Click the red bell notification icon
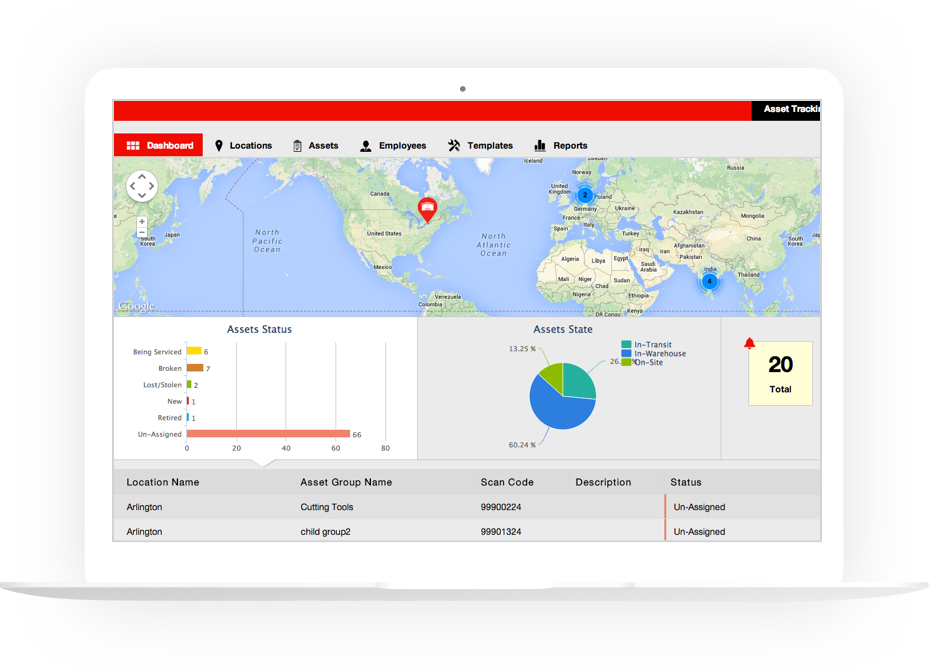The image size is (929, 672). [750, 343]
